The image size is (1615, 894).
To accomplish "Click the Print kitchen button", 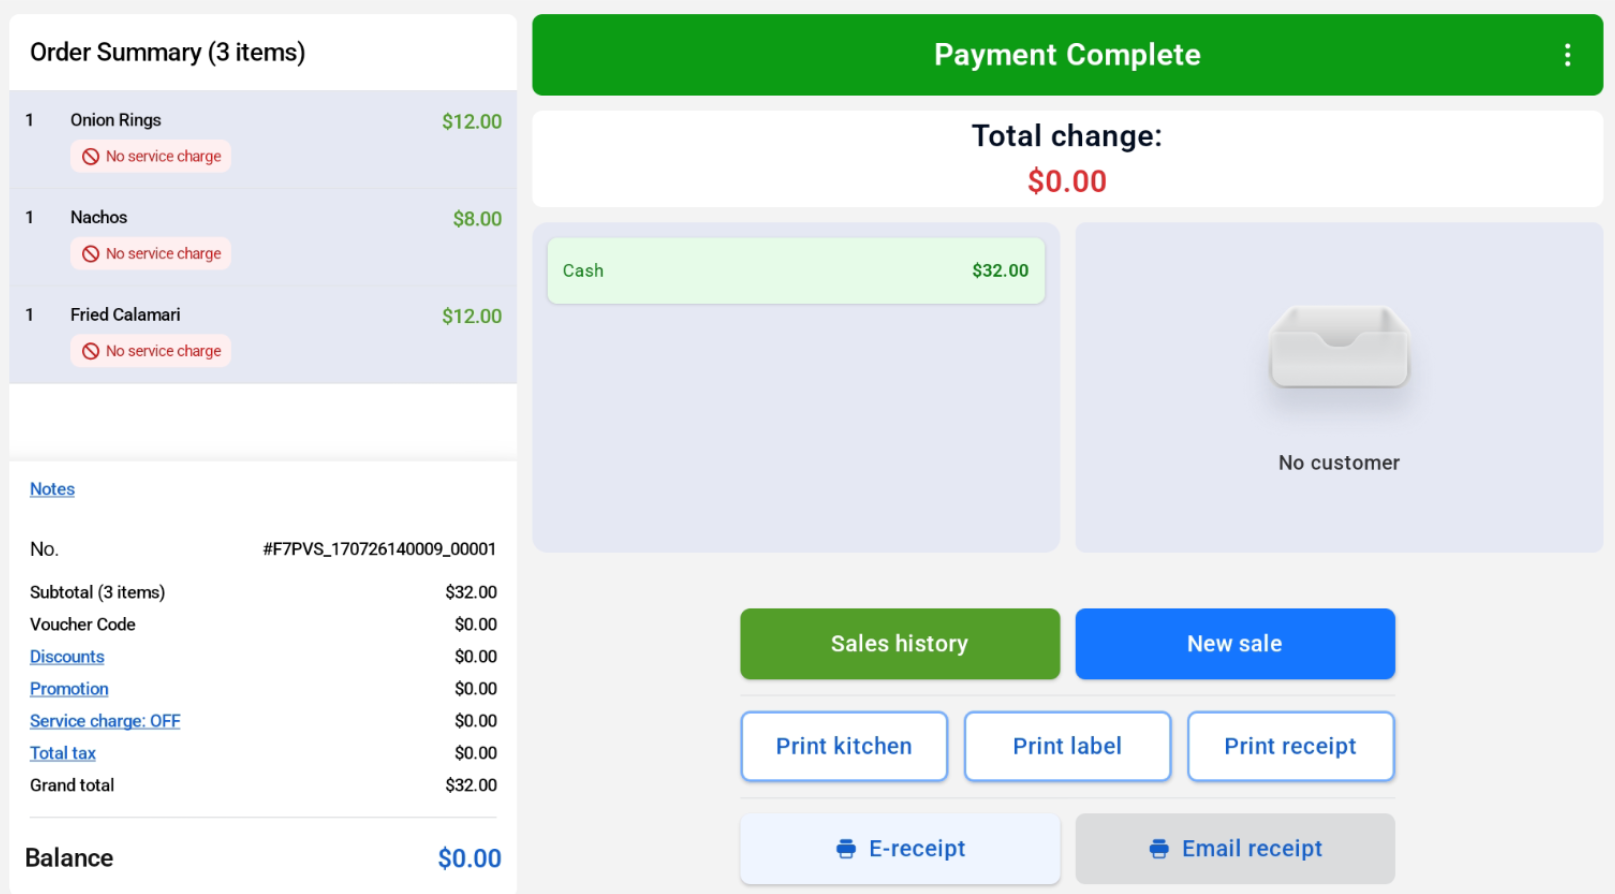I will [844, 746].
